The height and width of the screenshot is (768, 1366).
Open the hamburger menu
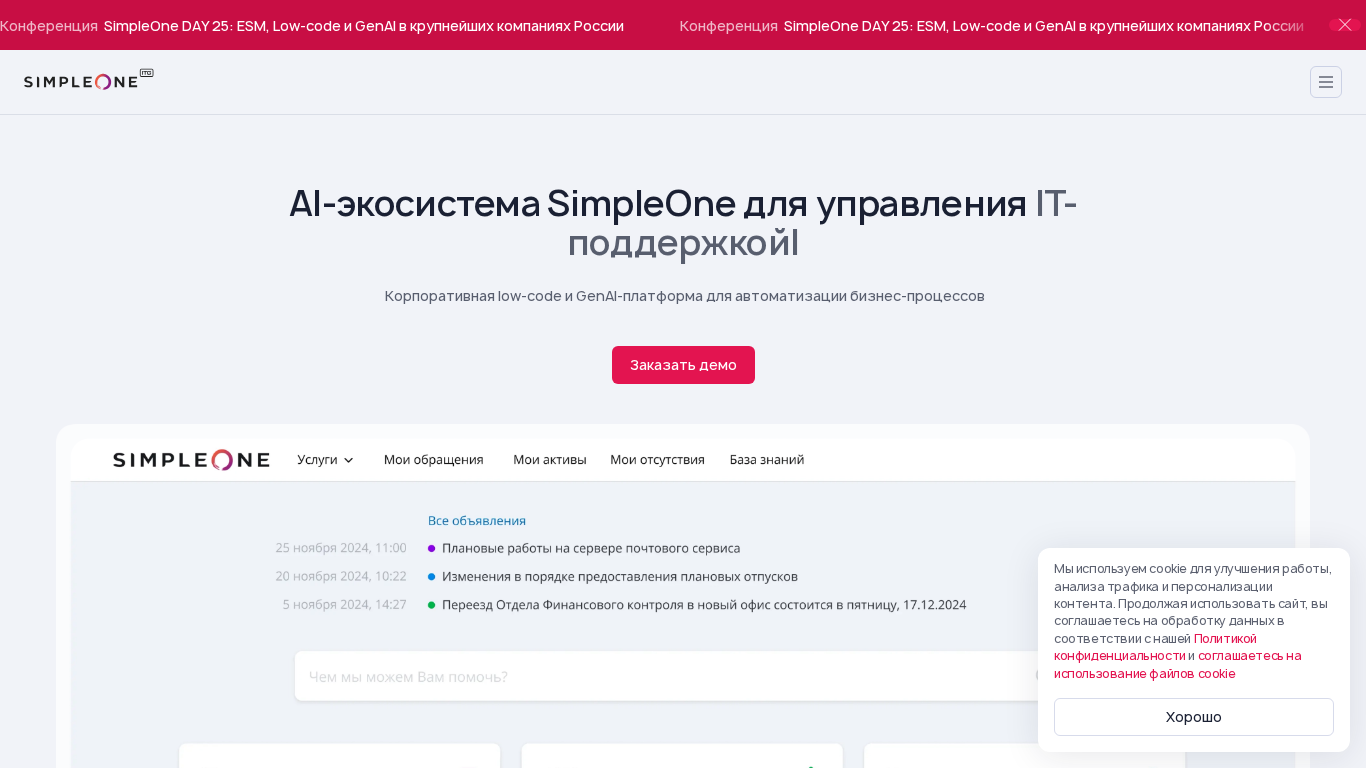coord(1326,82)
